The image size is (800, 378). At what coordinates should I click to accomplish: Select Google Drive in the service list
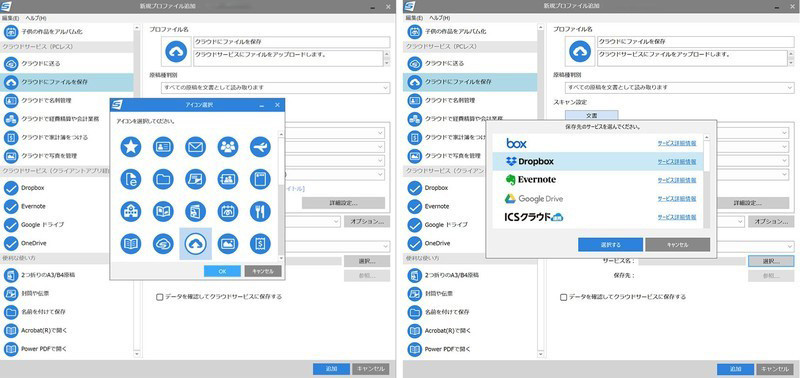597,198
